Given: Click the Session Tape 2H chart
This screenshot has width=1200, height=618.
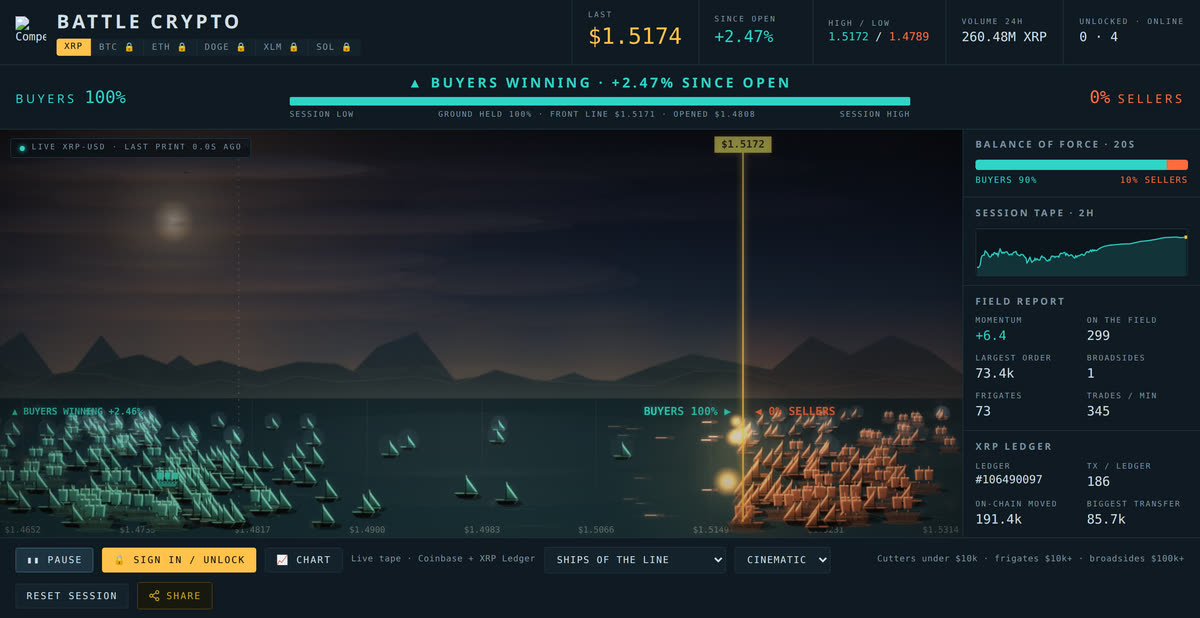Looking at the screenshot, I should click(1081, 252).
